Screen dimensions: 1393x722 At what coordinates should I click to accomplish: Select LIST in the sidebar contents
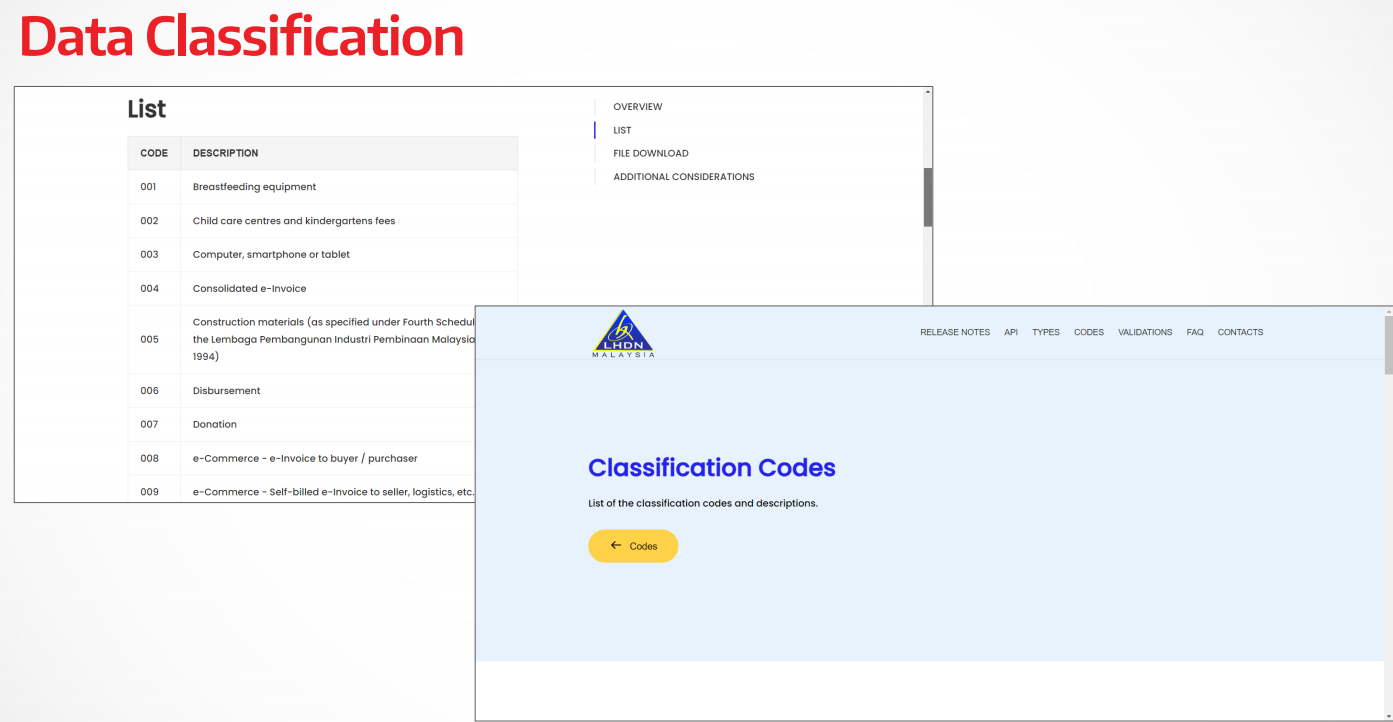click(x=622, y=130)
